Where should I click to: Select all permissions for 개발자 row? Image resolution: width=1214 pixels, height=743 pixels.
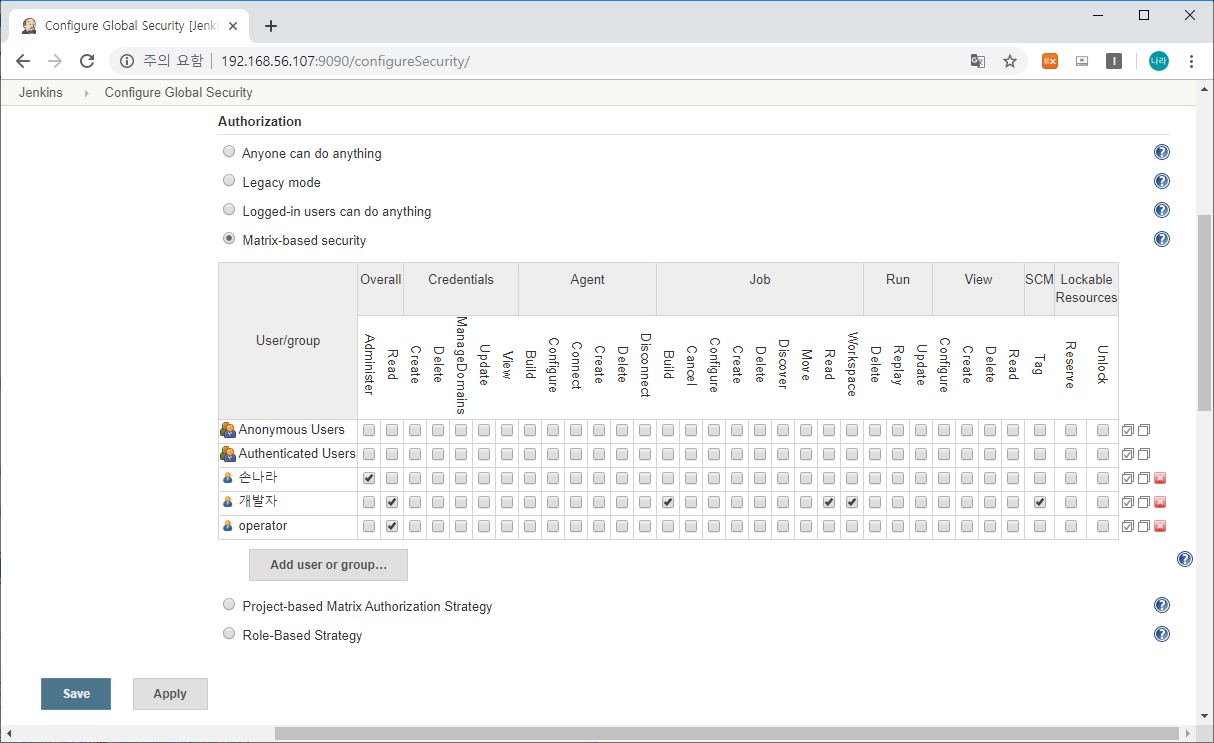pos(1128,502)
